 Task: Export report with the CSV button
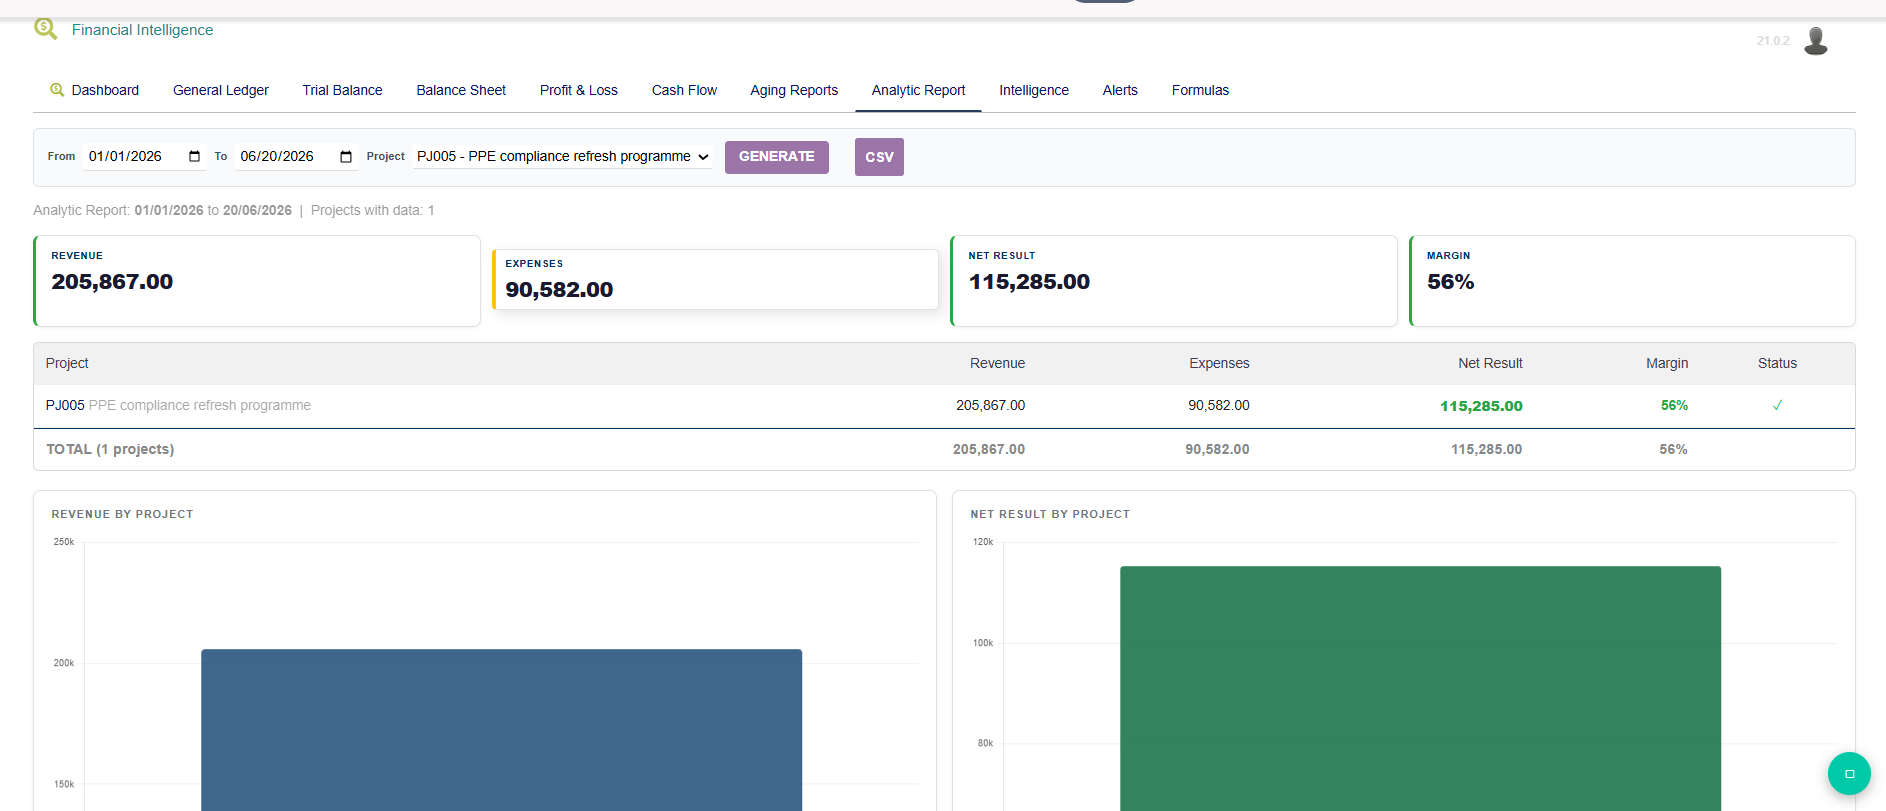(x=879, y=157)
